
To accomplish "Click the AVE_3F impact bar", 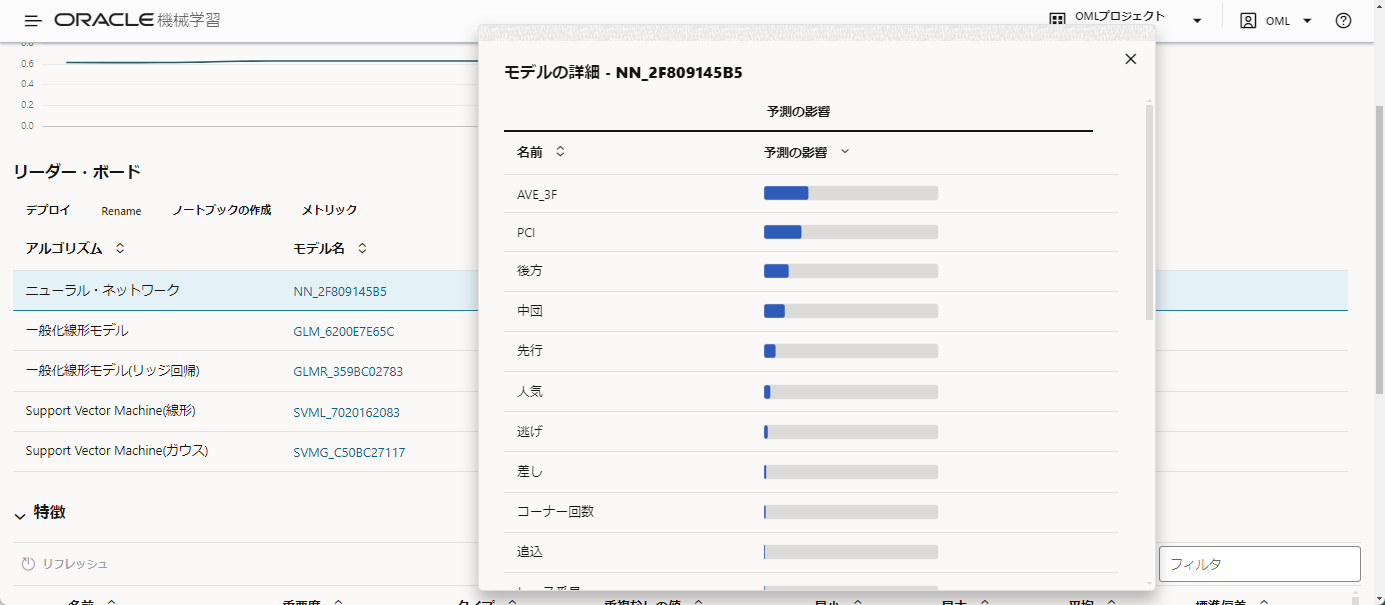I will (x=851, y=193).
